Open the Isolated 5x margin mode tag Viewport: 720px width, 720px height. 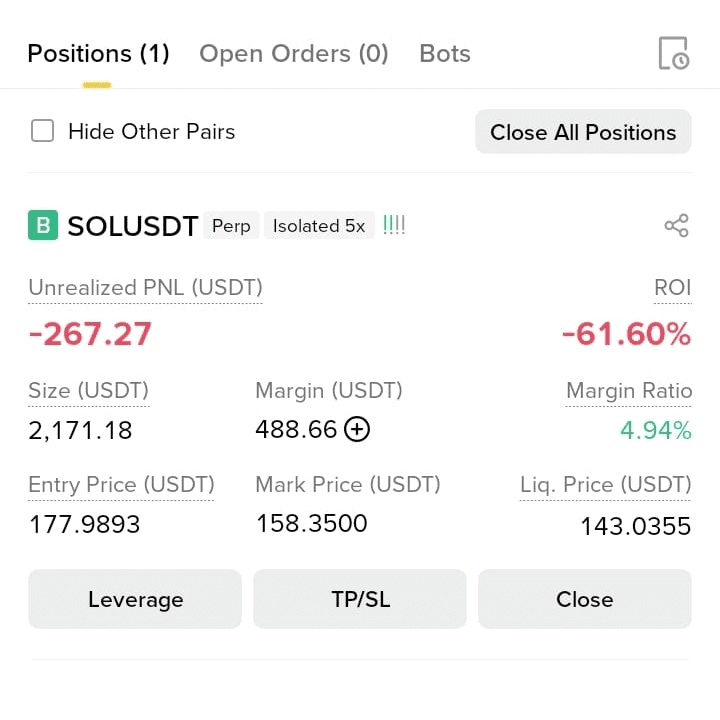pyautogui.click(x=319, y=225)
